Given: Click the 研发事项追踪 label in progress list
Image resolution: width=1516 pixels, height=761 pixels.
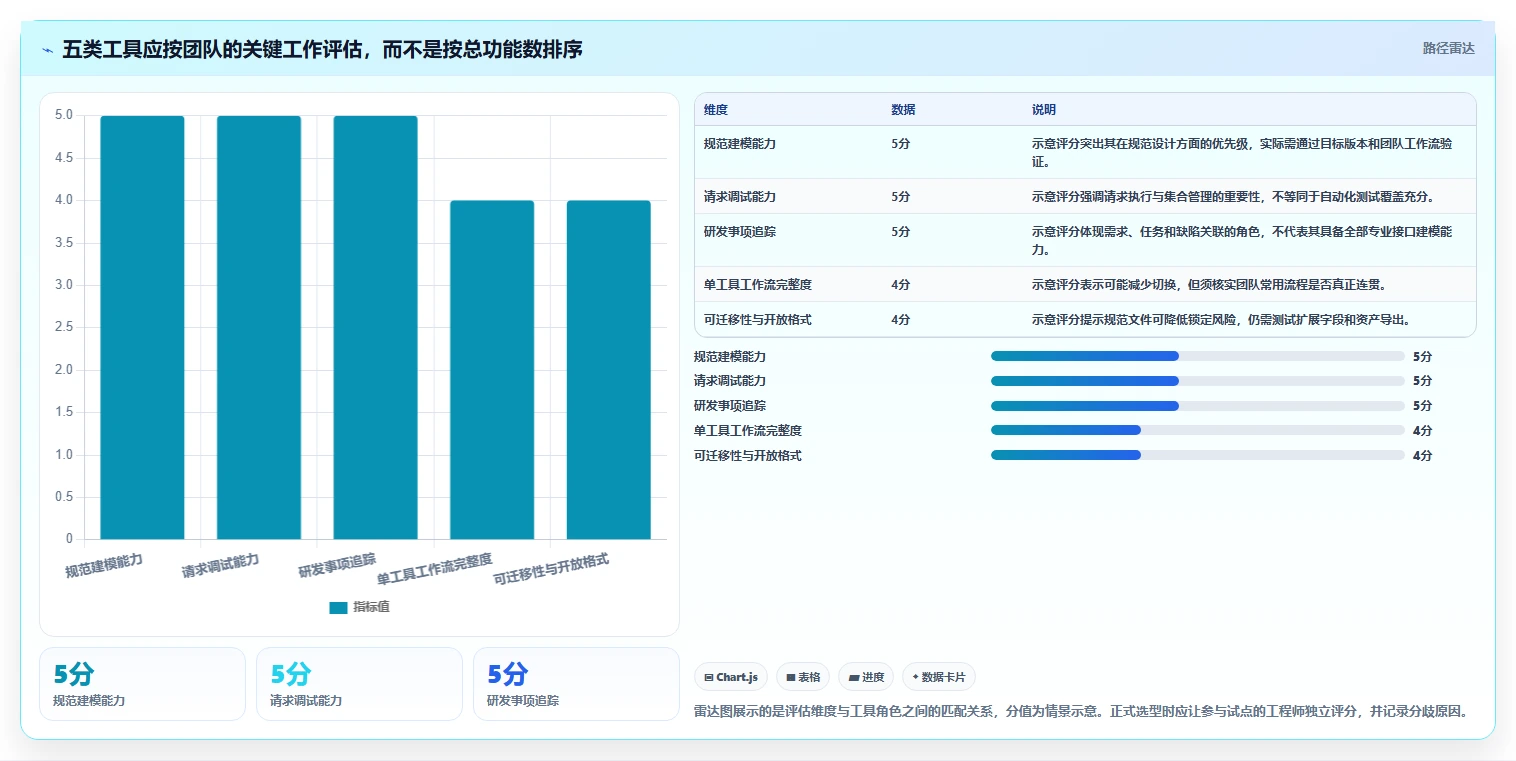Looking at the screenshot, I should [x=730, y=406].
